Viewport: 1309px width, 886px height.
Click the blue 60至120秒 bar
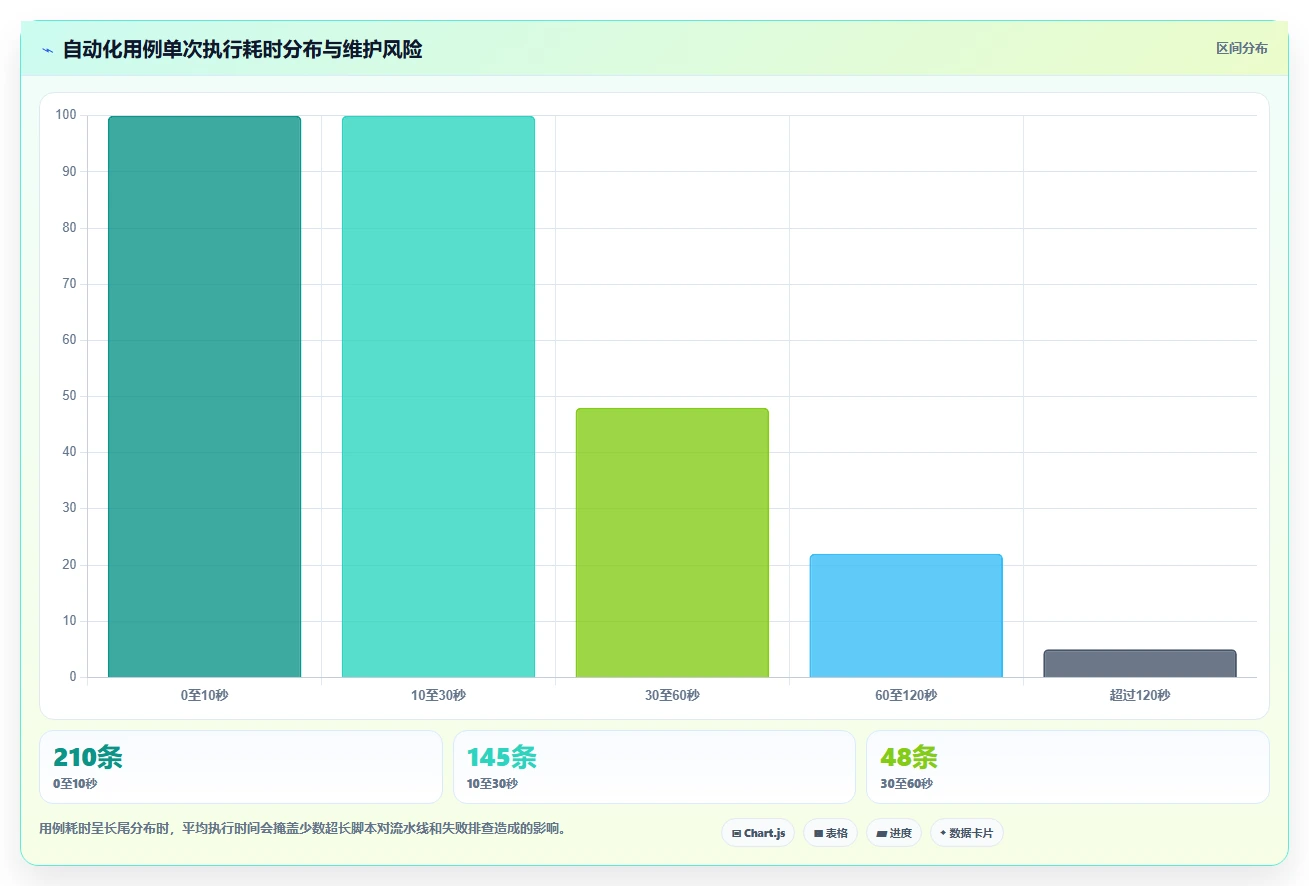(x=906, y=616)
